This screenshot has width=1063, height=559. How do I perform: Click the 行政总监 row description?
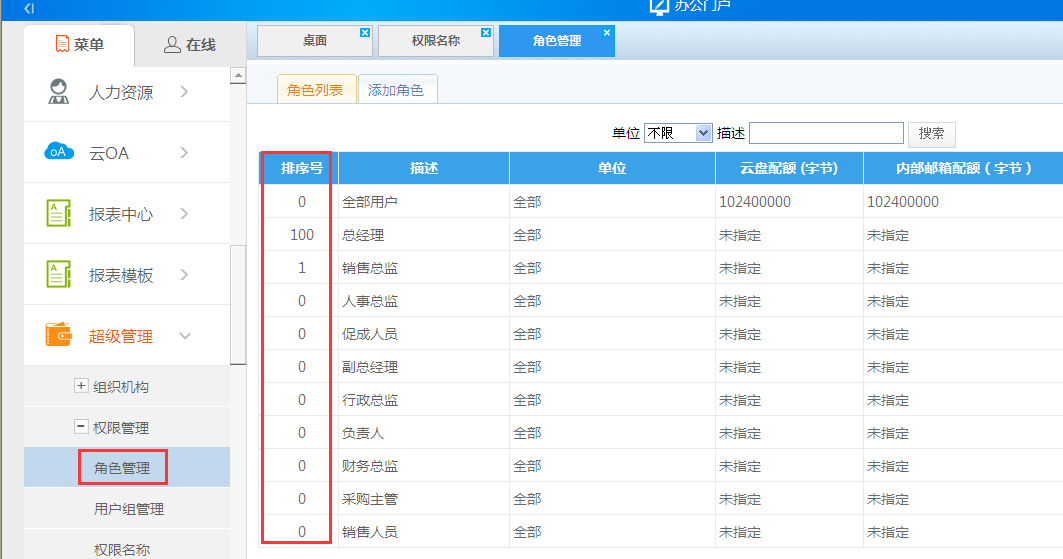coord(369,400)
